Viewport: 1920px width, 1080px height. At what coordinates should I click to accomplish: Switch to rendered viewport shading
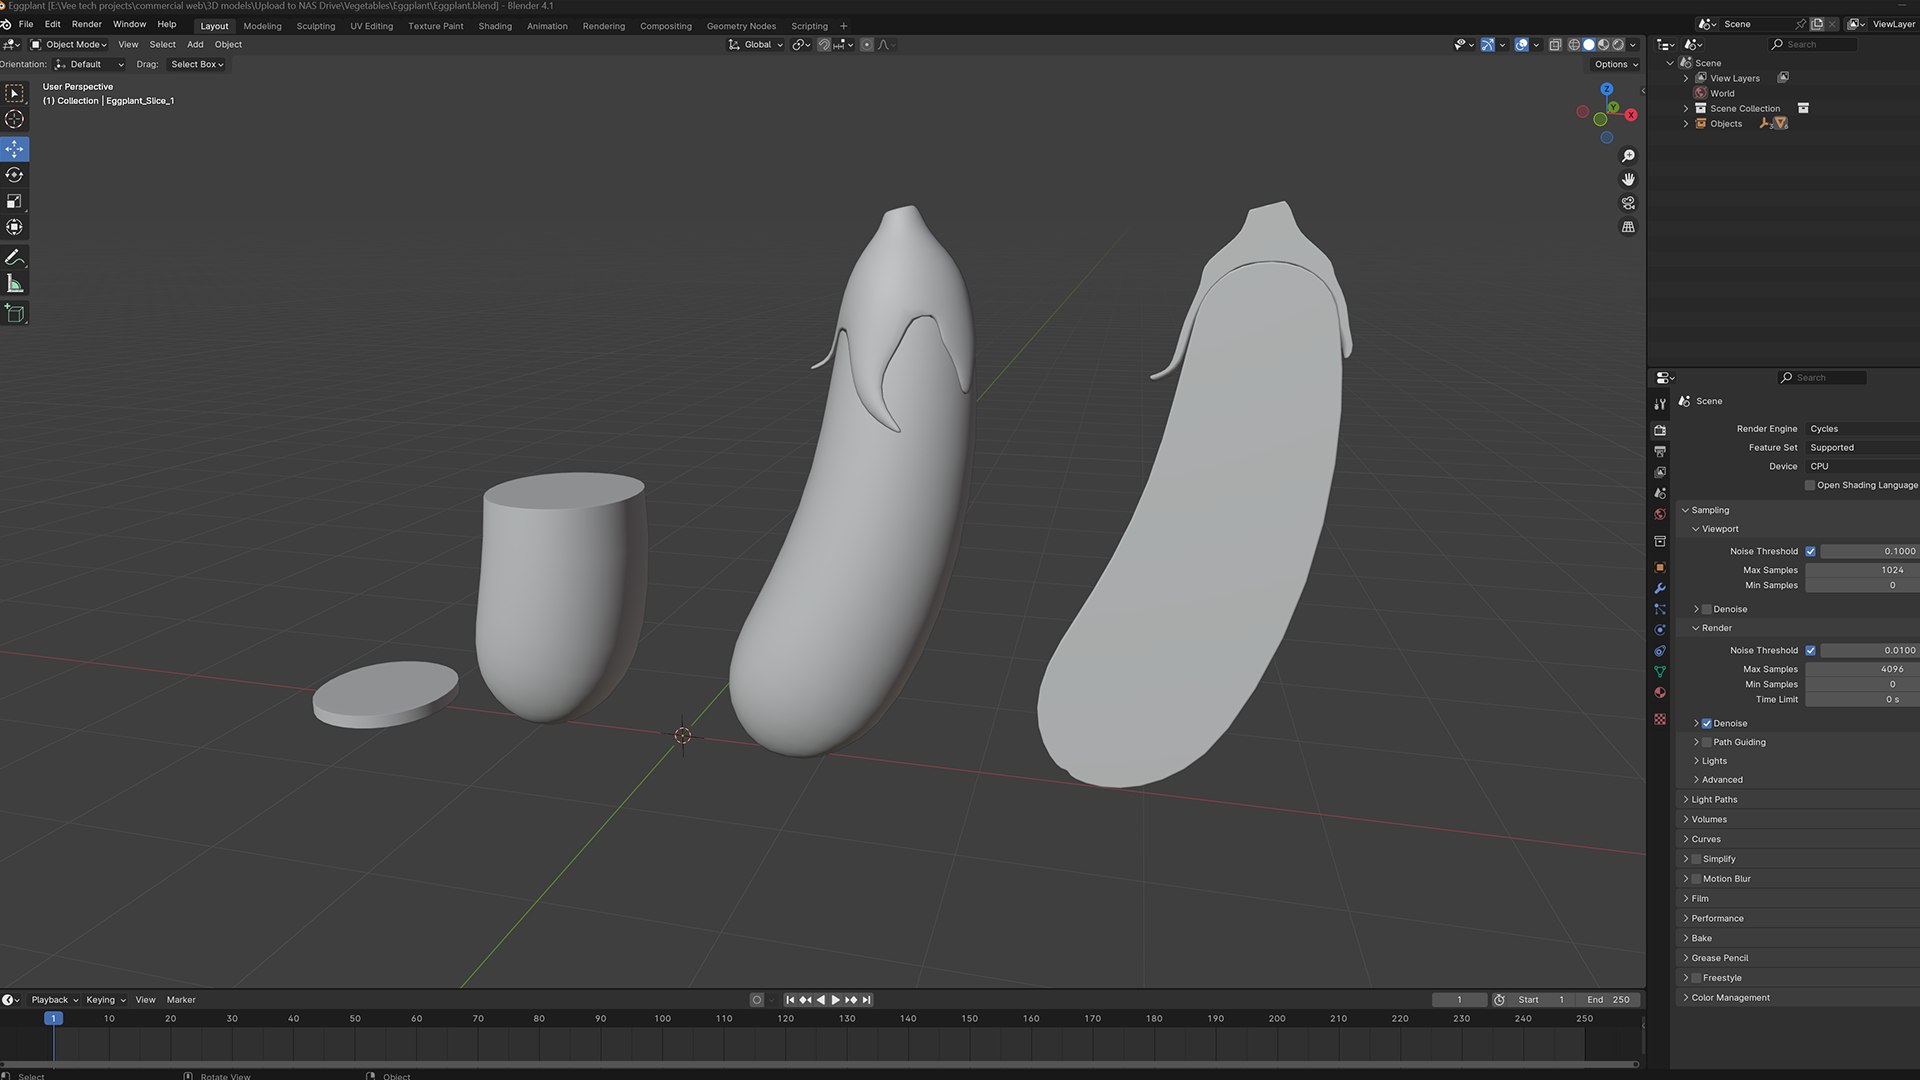[1618, 45]
